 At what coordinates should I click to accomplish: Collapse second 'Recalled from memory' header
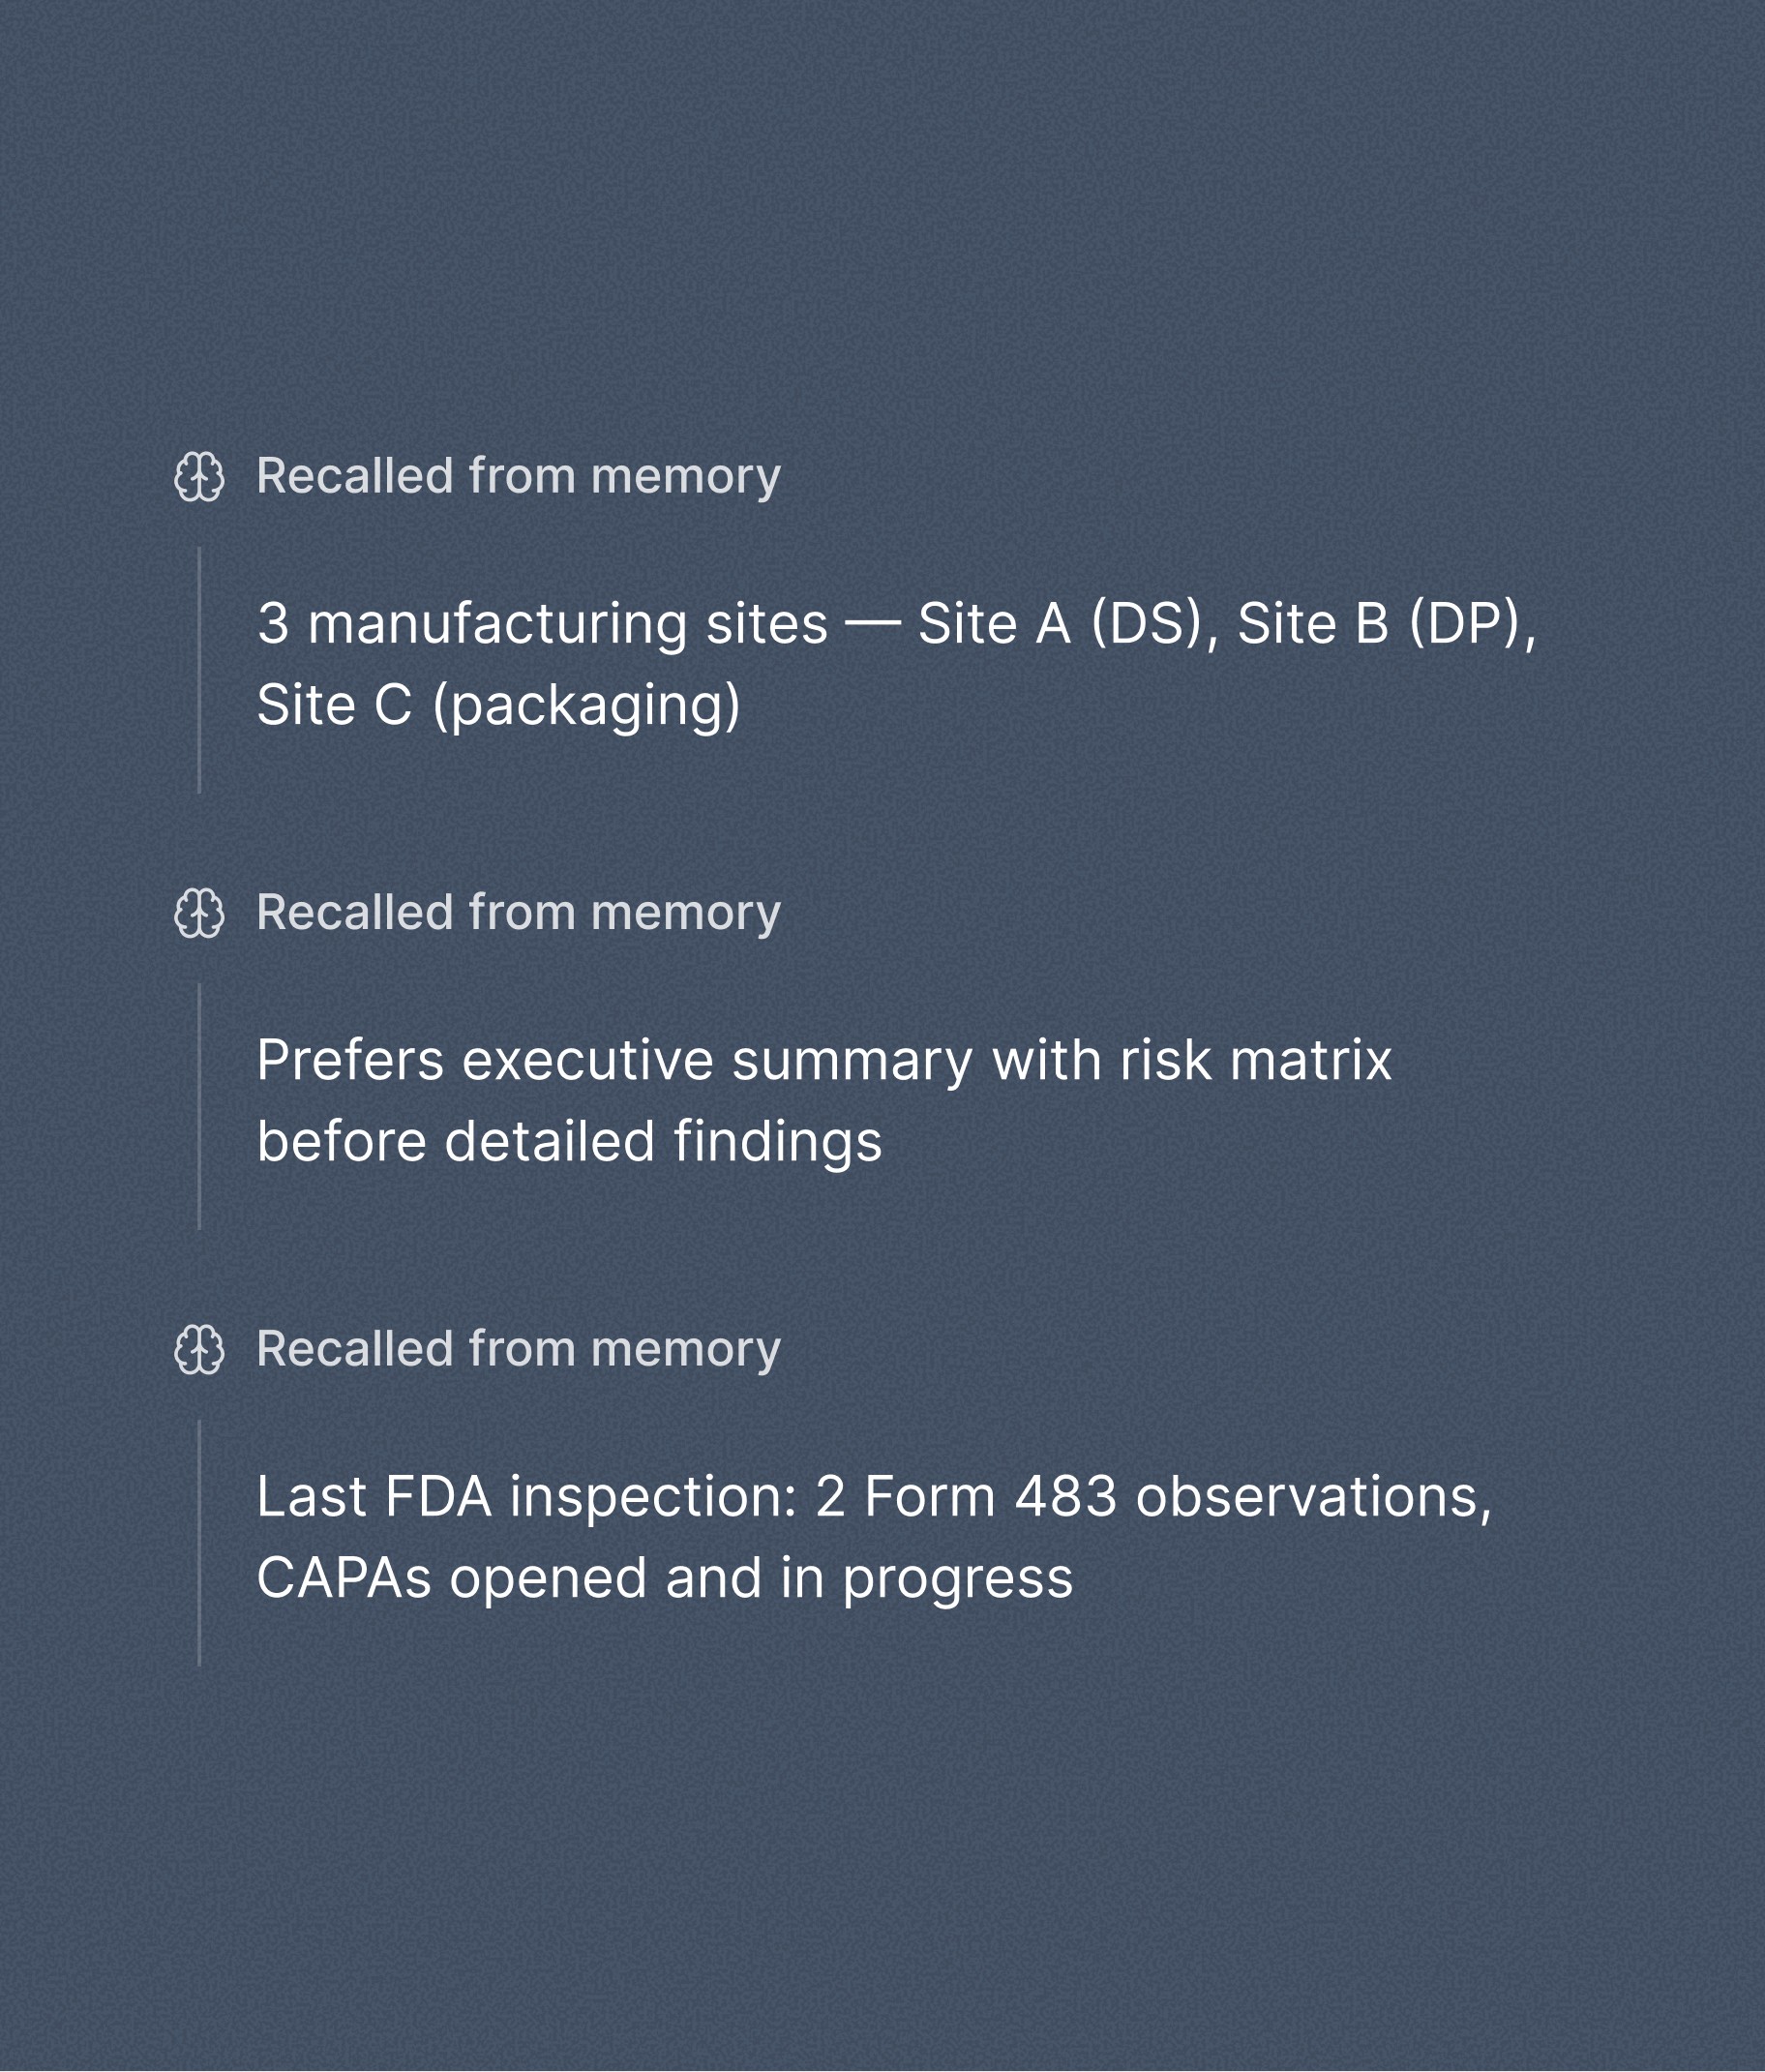518,913
